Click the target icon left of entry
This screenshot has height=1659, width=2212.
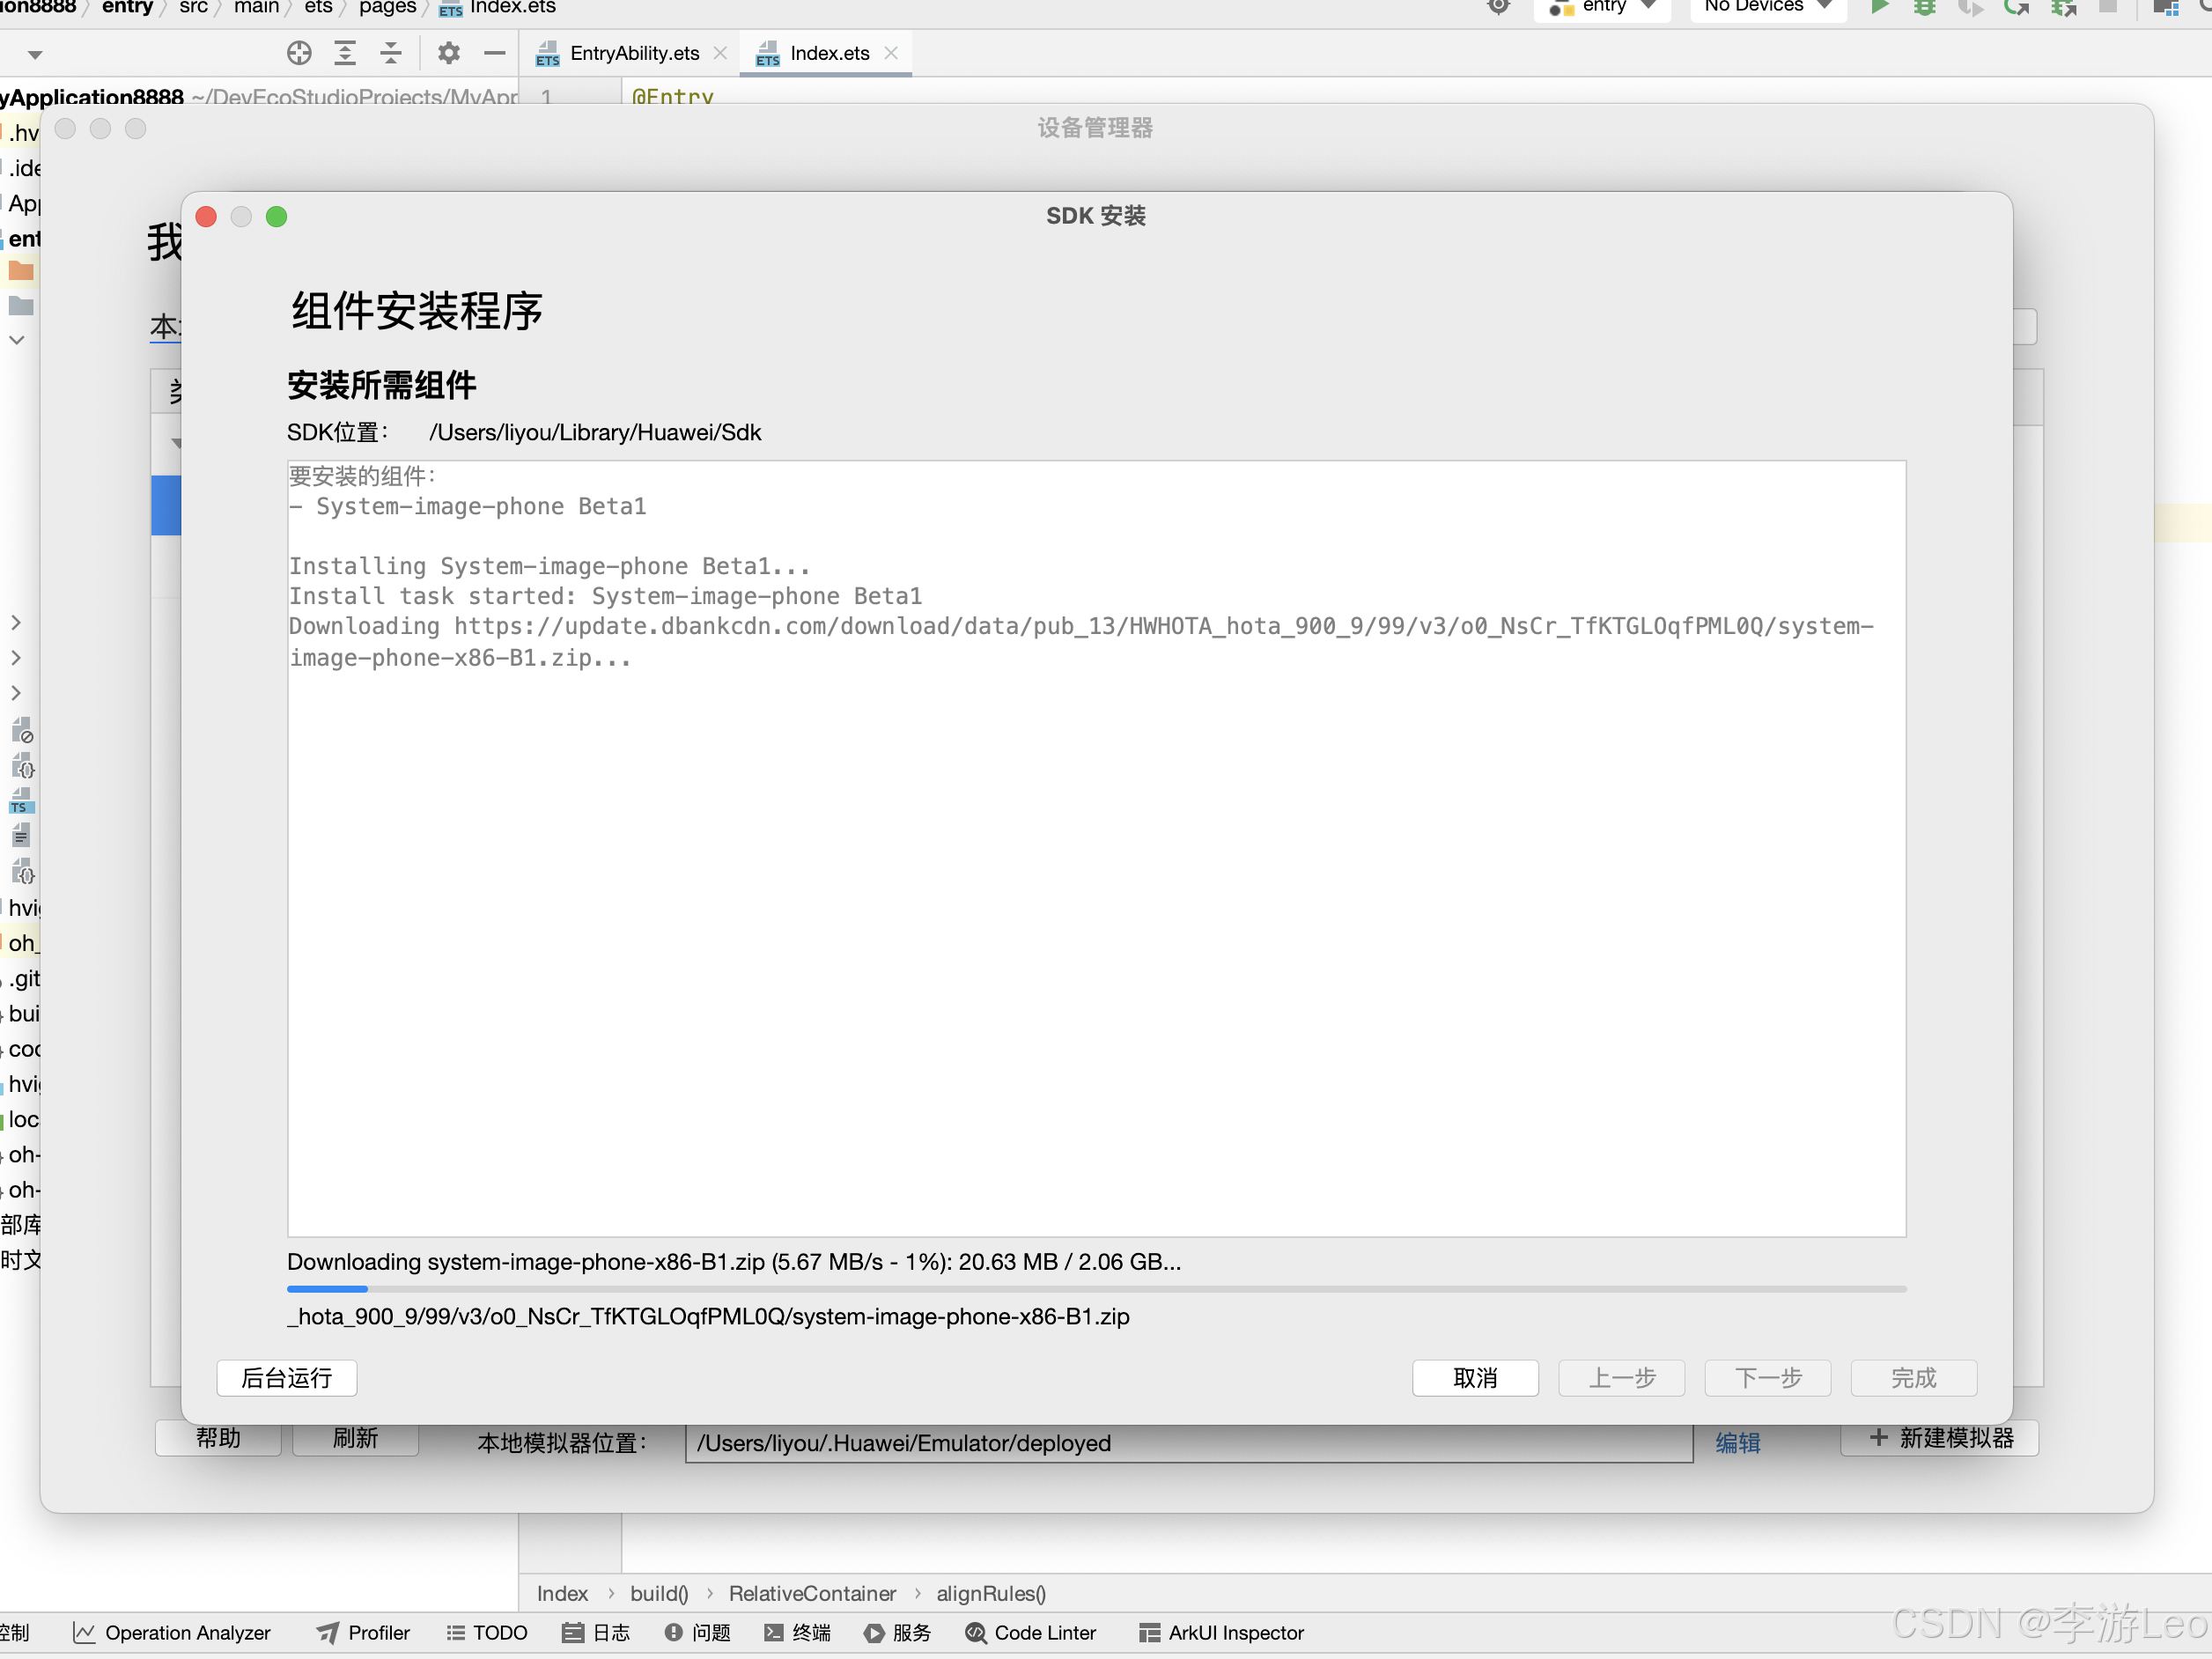[x=1498, y=7]
